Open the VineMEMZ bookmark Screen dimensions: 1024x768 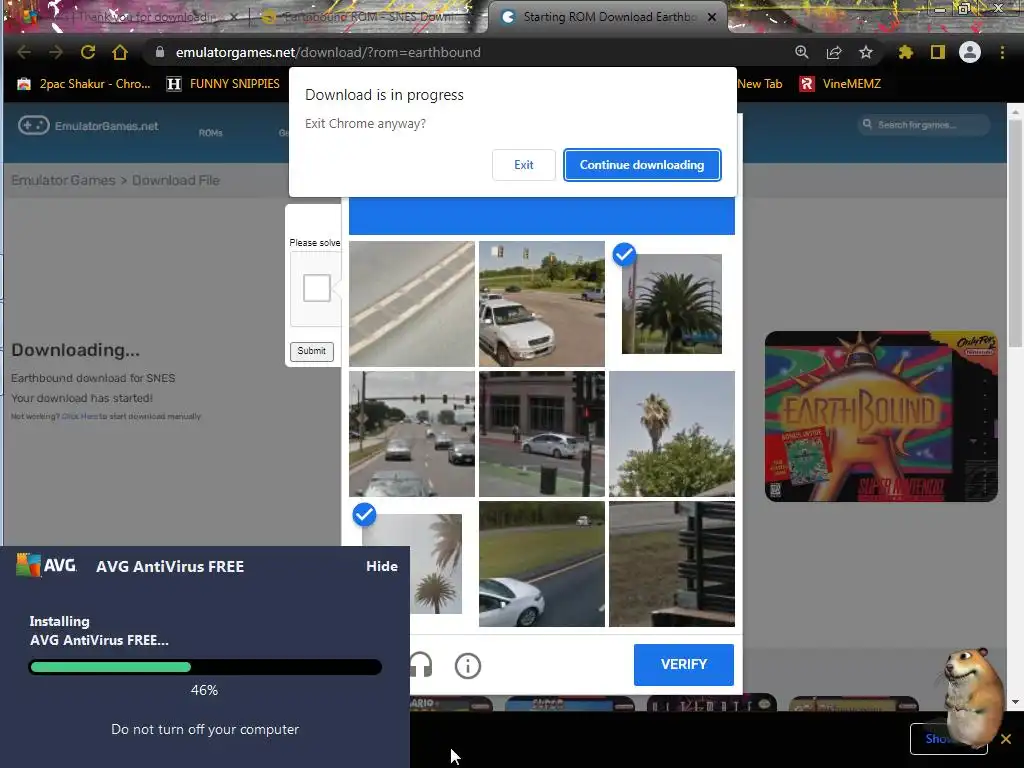840,84
